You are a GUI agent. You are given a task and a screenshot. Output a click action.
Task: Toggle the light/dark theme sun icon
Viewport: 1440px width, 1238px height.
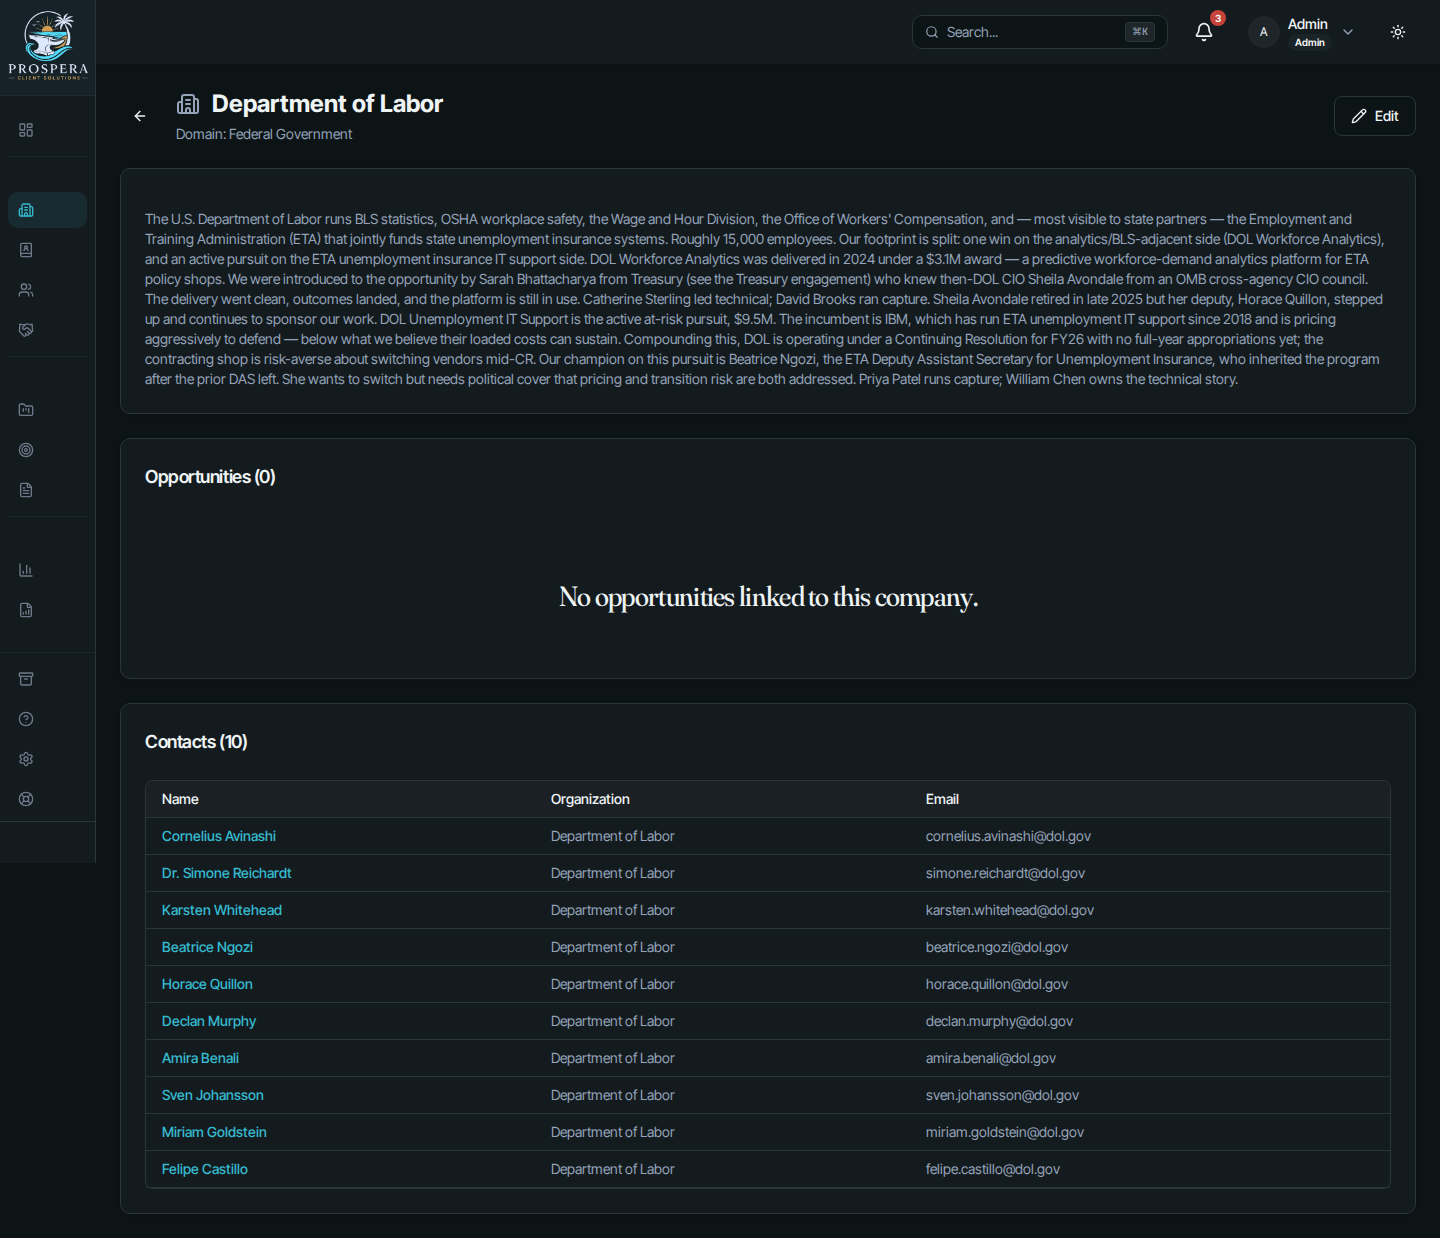tap(1398, 32)
